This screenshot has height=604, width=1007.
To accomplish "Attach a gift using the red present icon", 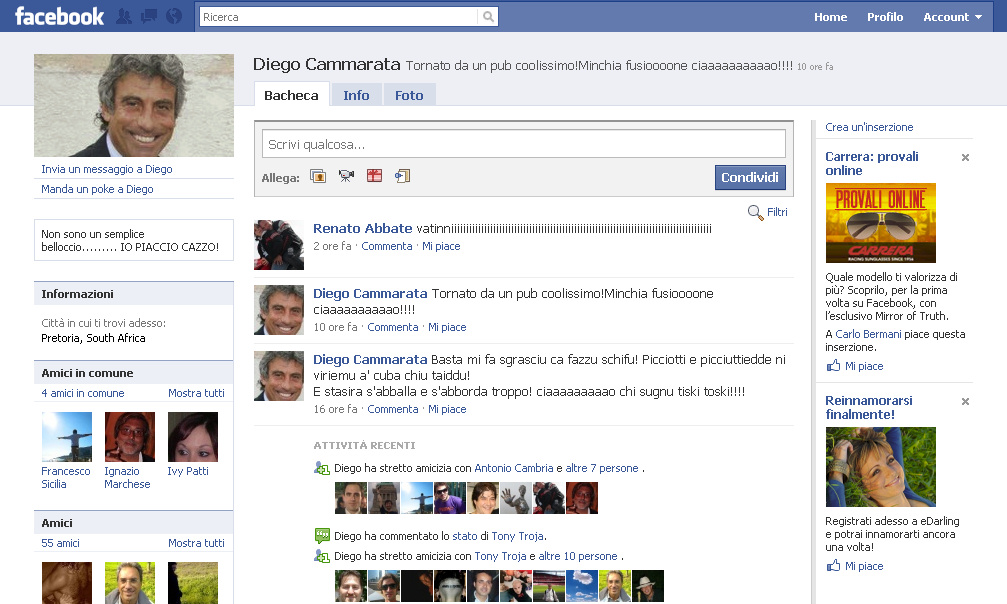I will point(375,177).
